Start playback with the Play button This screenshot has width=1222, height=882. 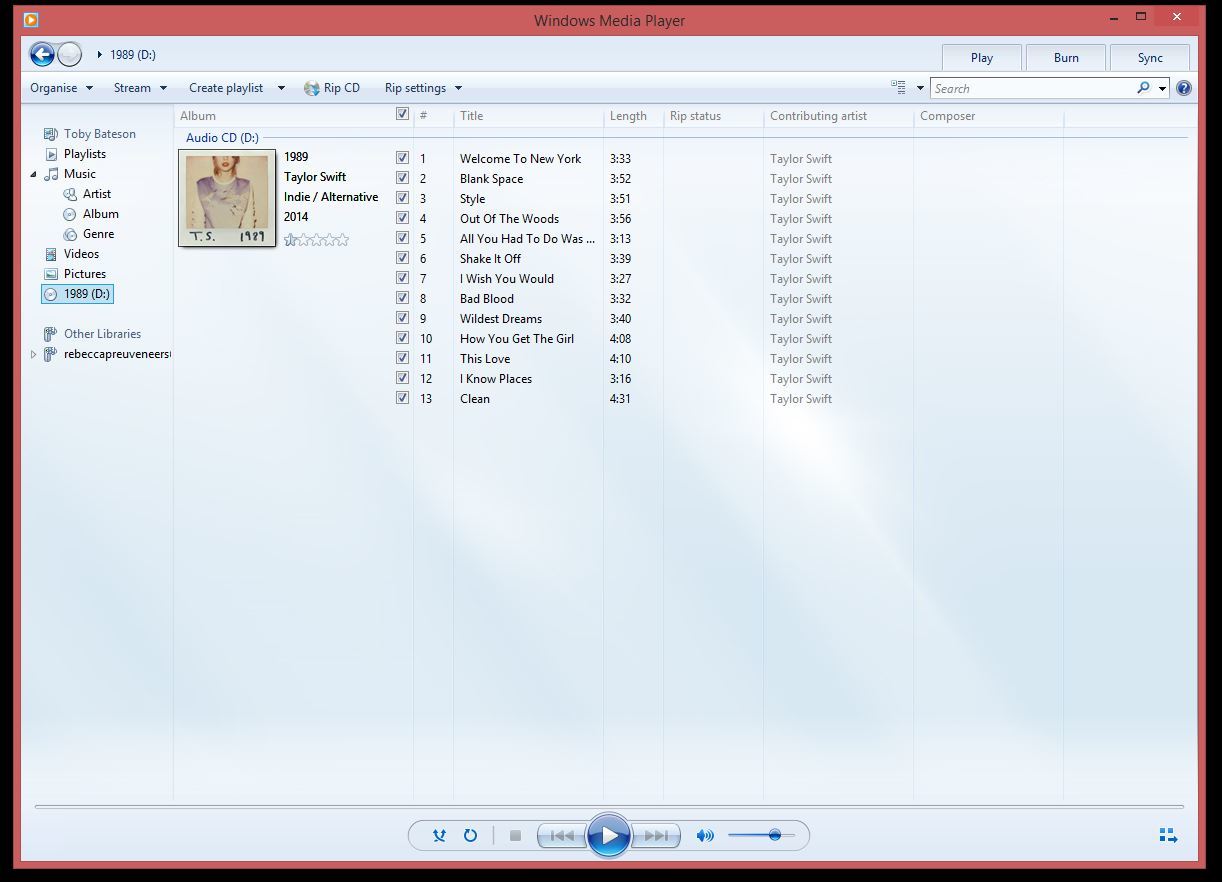609,835
